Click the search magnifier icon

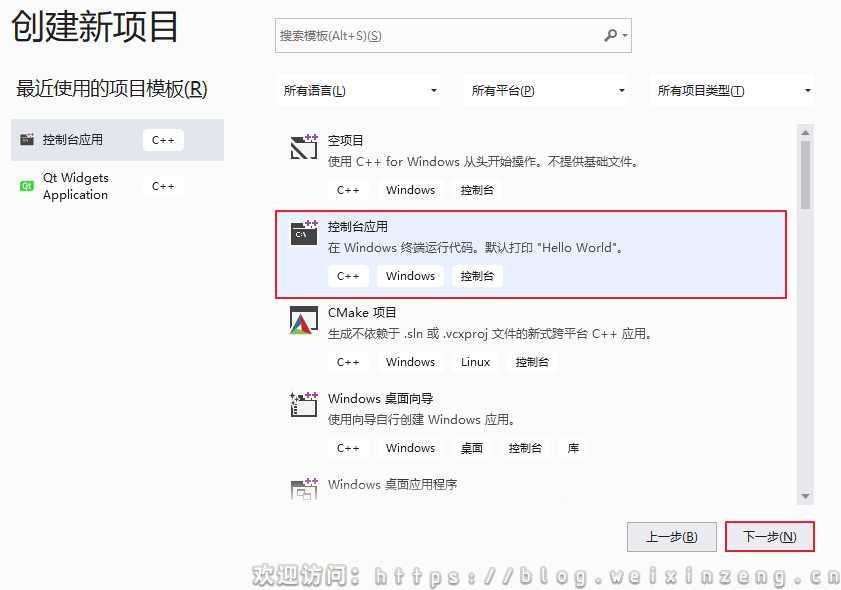click(x=610, y=35)
